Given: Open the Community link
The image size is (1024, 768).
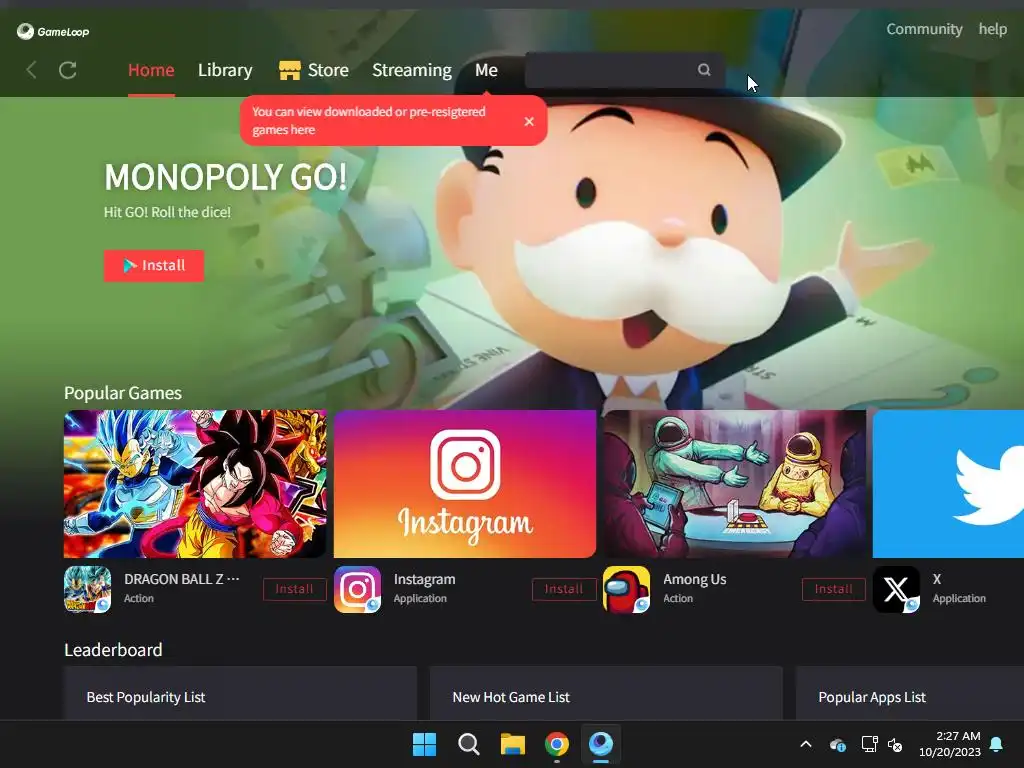Looking at the screenshot, I should (x=924, y=29).
